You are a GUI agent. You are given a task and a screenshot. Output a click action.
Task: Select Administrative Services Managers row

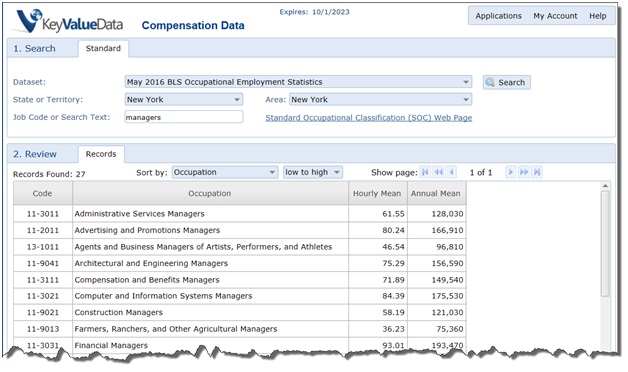point(240,214)
